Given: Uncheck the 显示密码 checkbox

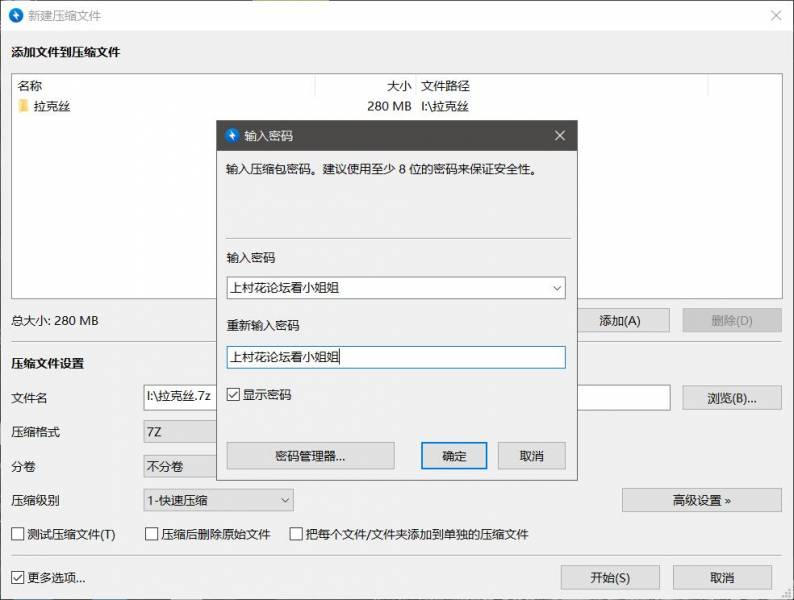Looking at the screenshot, I should 233,395.
